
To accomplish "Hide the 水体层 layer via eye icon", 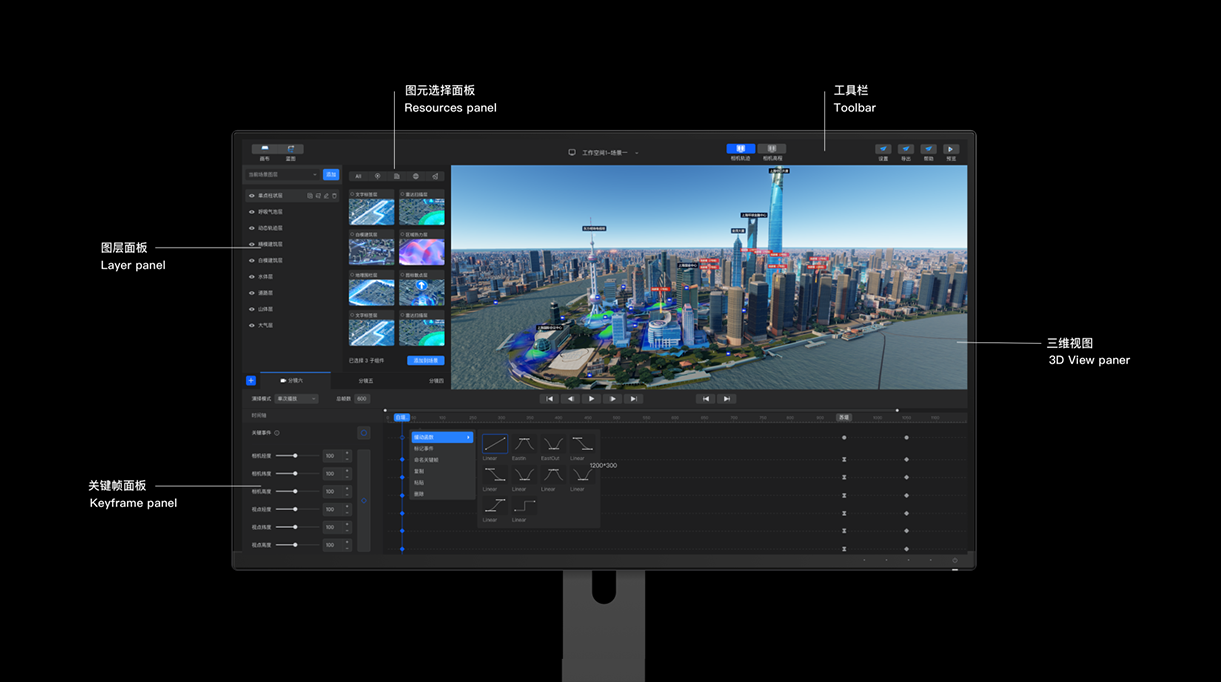I will coord(251,277).
